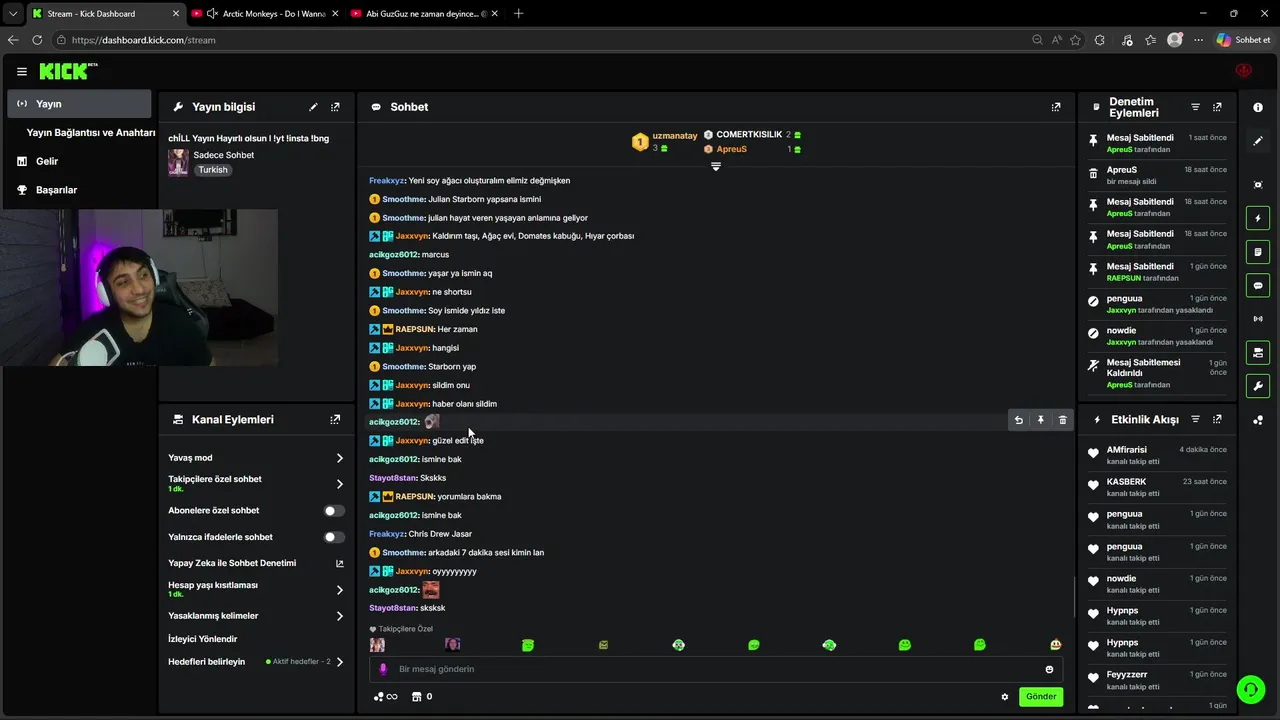This screenshot has height=720, width=1280.
Task: Click RAEPSUN username saying Her zaman
Action: [414, 329]
